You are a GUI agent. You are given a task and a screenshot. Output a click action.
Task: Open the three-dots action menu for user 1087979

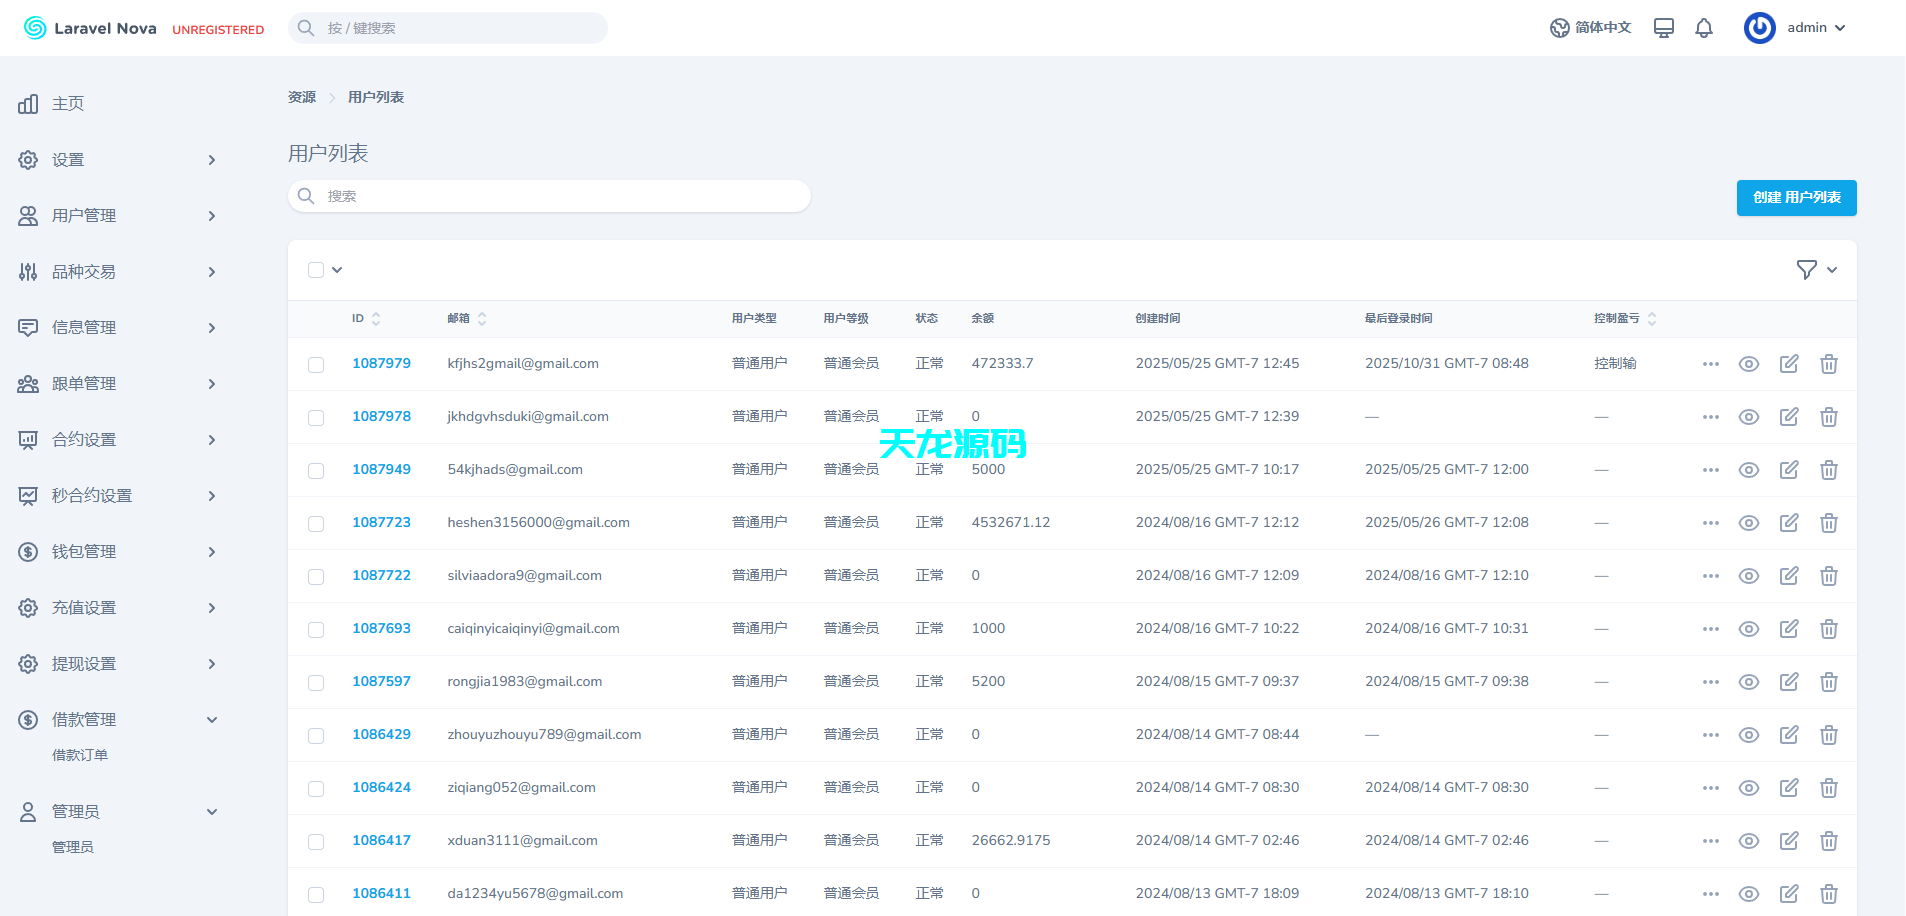tap(1709, 364)
